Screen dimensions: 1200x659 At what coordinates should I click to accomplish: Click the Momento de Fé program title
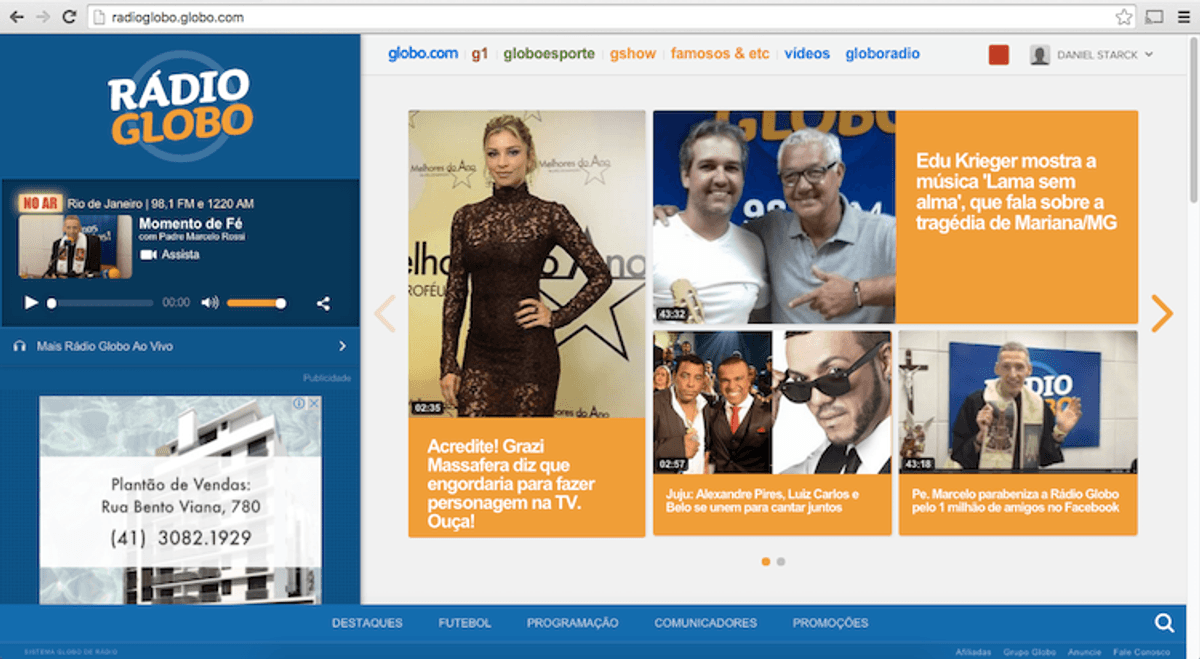(191, 223)
